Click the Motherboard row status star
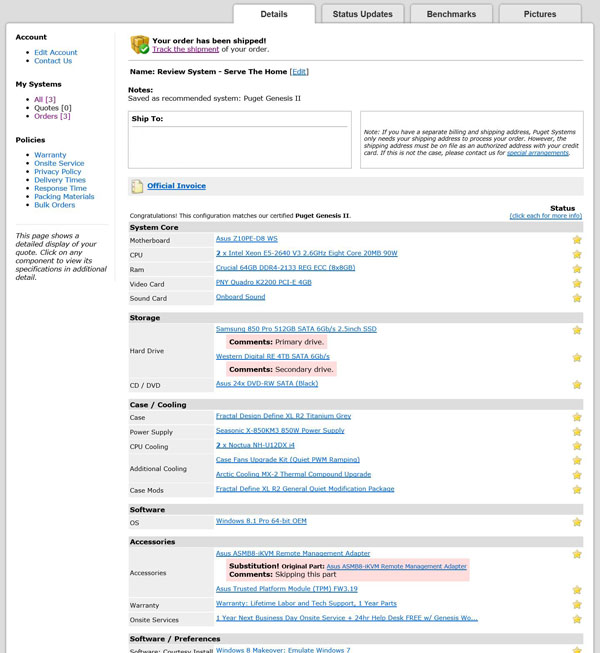 point(577,239)
